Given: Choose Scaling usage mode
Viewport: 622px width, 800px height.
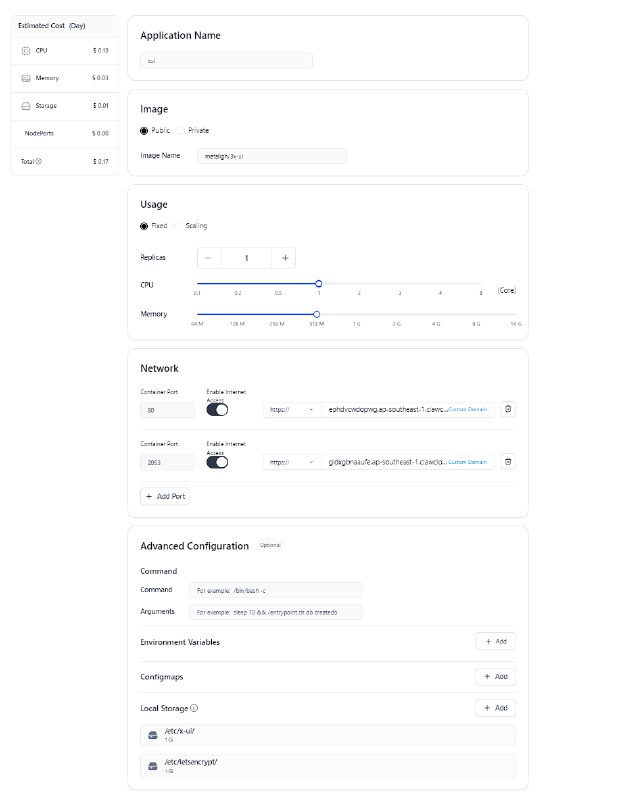Looking at the screenshot, I should click(179, 226).
